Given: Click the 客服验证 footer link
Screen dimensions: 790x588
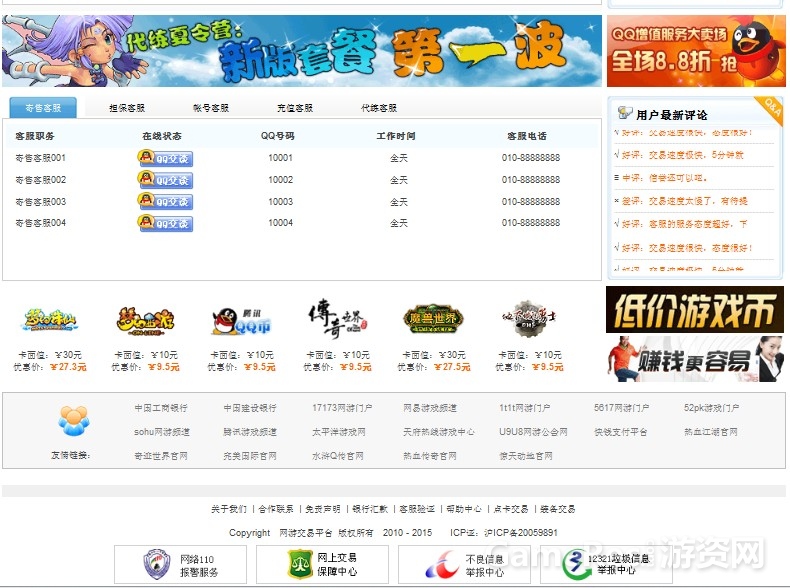Looking at the screenshot, I should coord(417,509).
